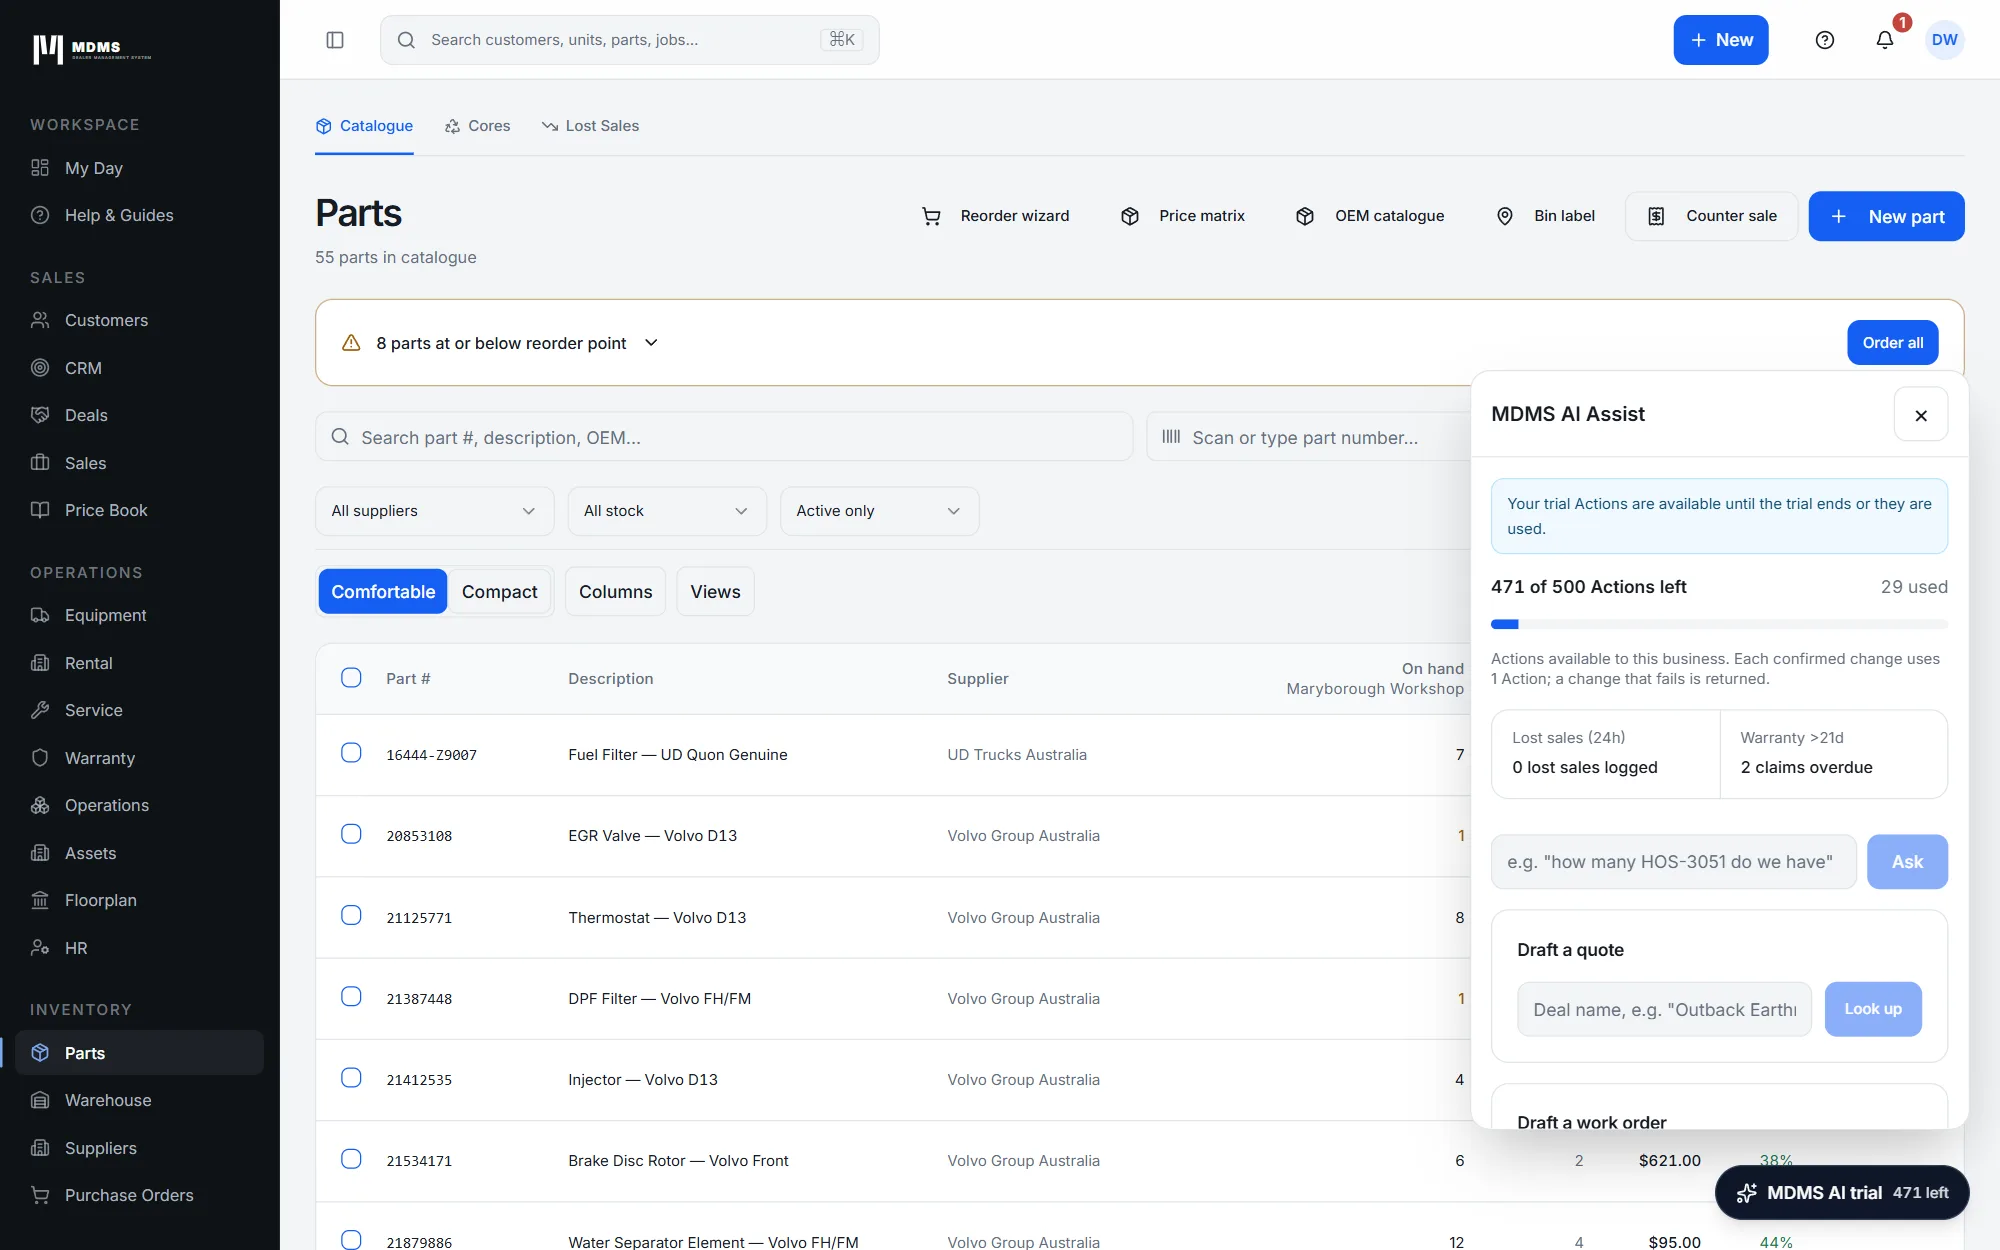
Task: Click the blue New button in header
Action: click(1721, 40)
